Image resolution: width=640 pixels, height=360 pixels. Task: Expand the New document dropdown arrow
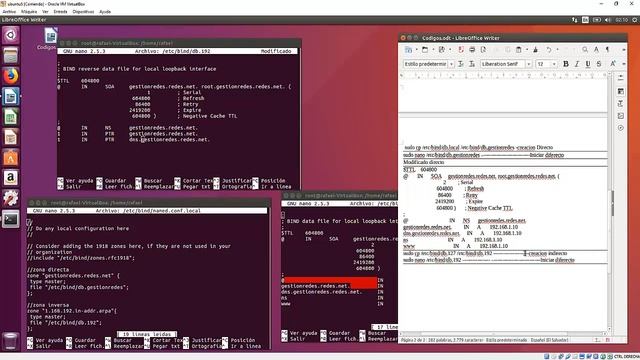click(416, 50)
